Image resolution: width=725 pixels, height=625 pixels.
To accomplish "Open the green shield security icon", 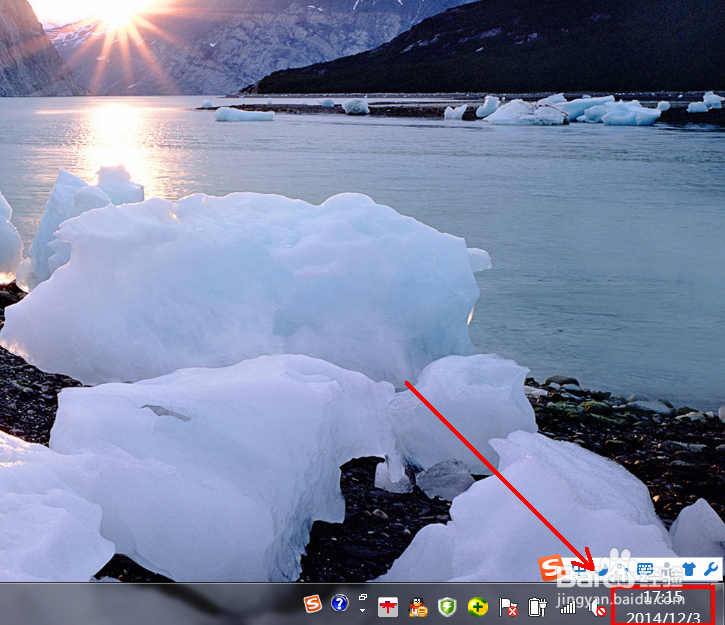I will [447, 607].
